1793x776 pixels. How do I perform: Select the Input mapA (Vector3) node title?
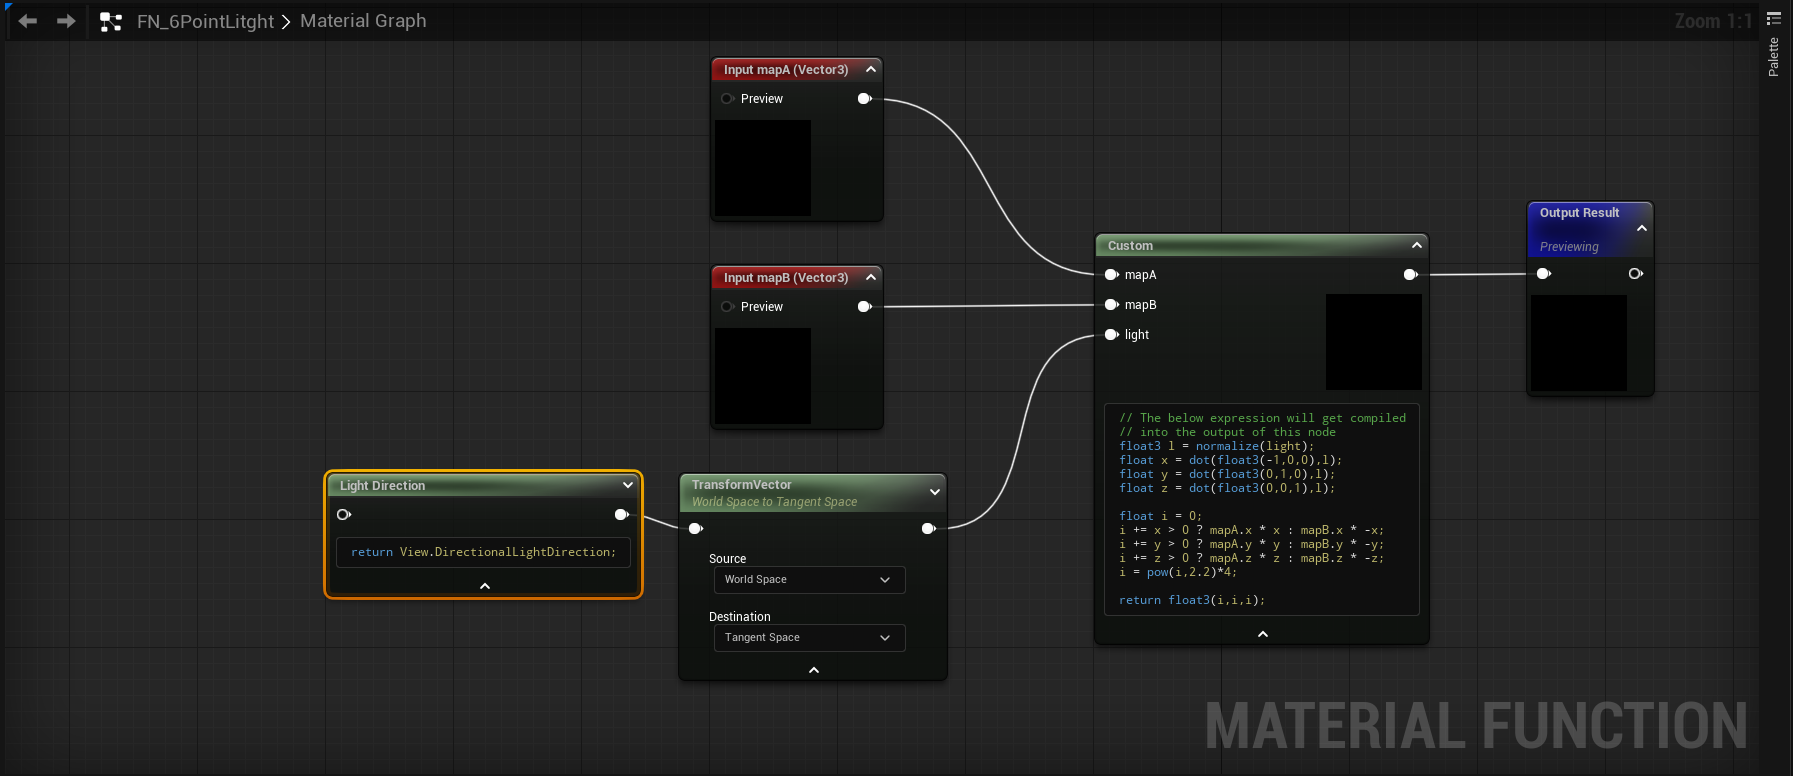click(786, 70)
